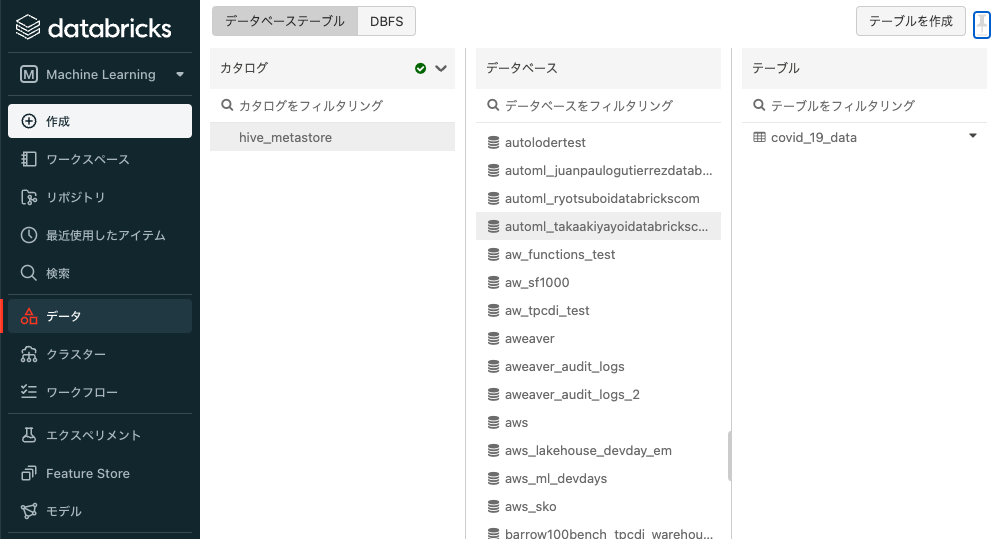
Task: Open モデル in the sidebar
Action: [x=100, y=511]
